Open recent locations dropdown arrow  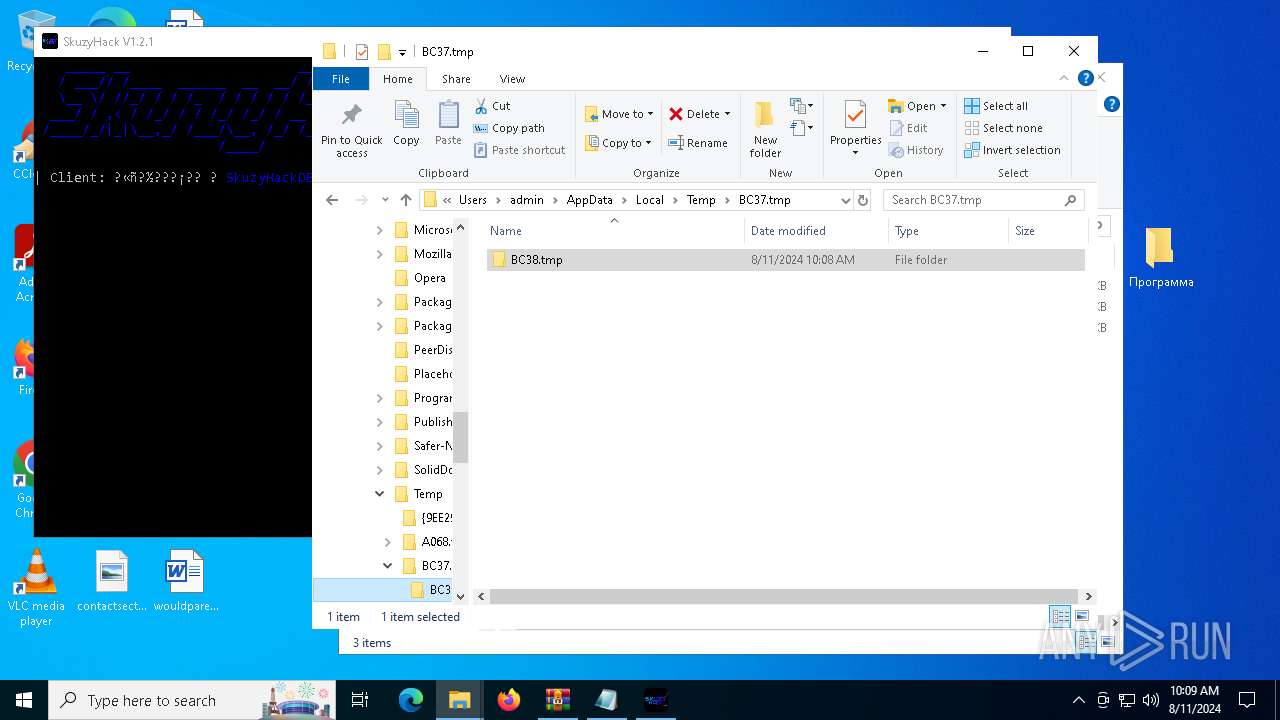pyautogui.click(x=385, y=200)
